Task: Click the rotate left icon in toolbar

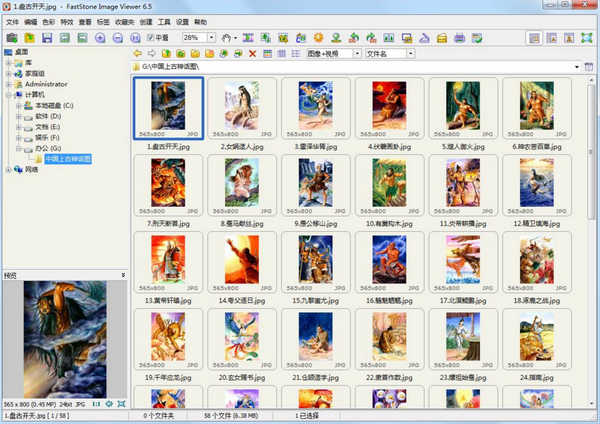Action: pos(354,38)
